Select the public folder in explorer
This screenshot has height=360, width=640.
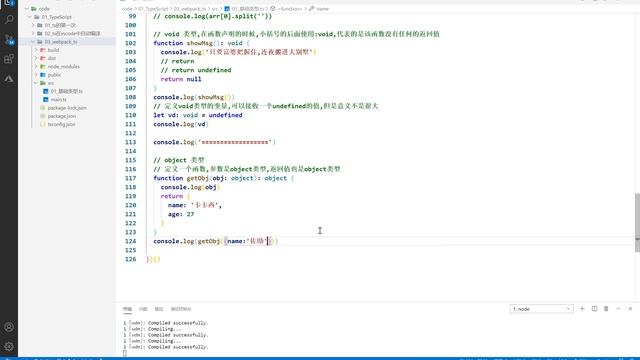point(54,75)
